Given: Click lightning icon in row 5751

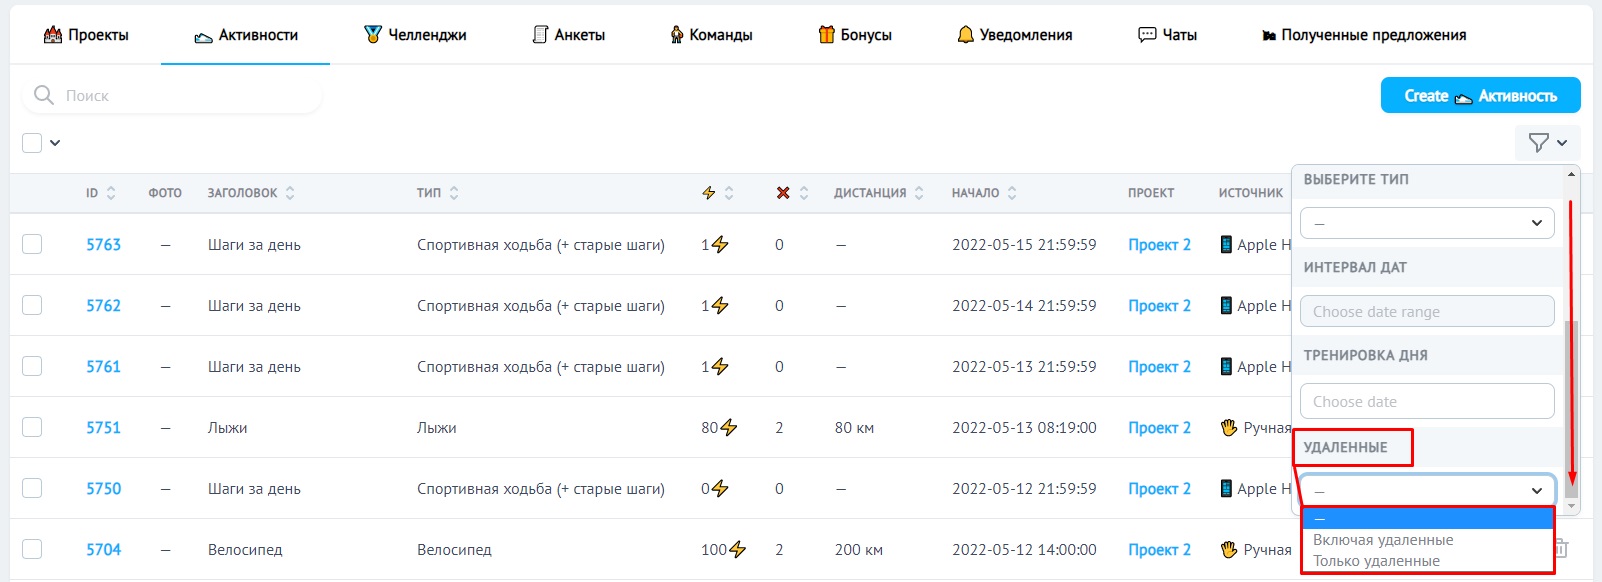Looking at the screenshot, I should (x=729, y=427).
